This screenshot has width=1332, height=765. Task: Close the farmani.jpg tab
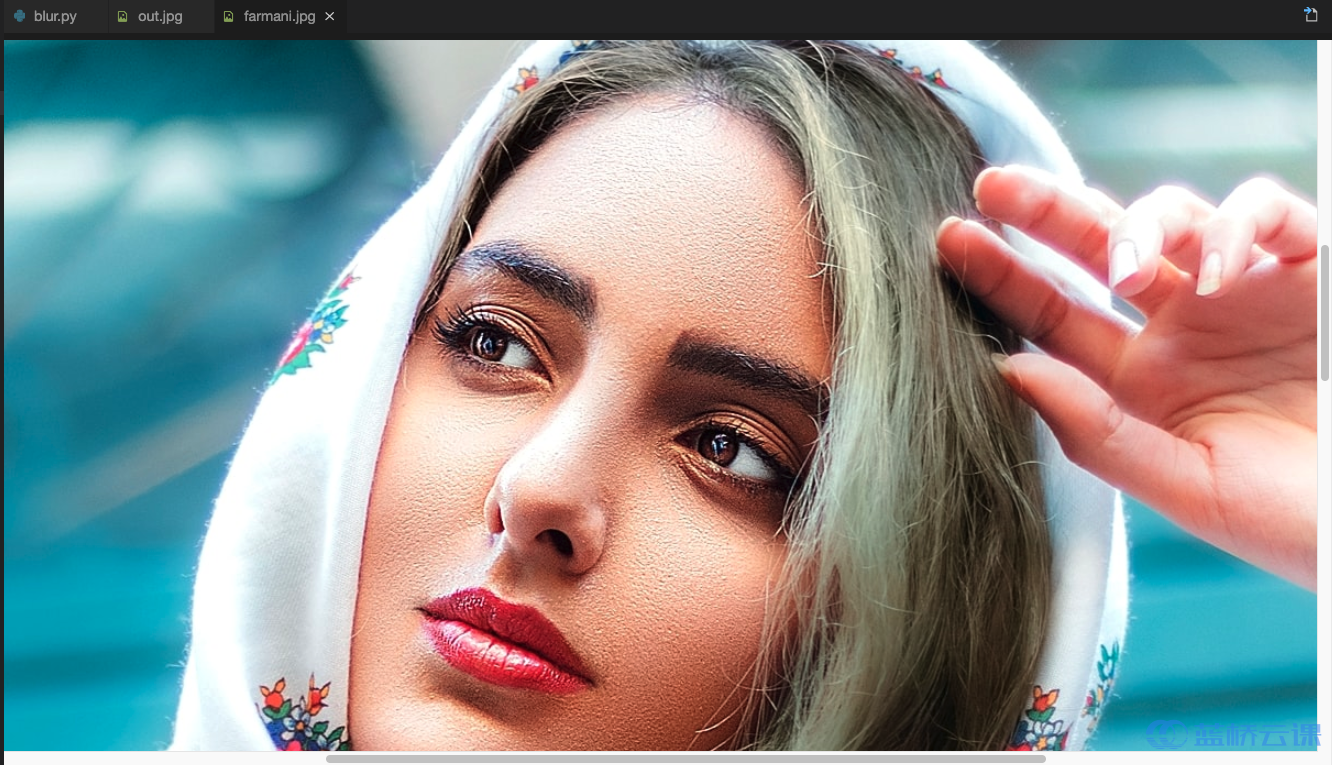(x=330, y=17)
